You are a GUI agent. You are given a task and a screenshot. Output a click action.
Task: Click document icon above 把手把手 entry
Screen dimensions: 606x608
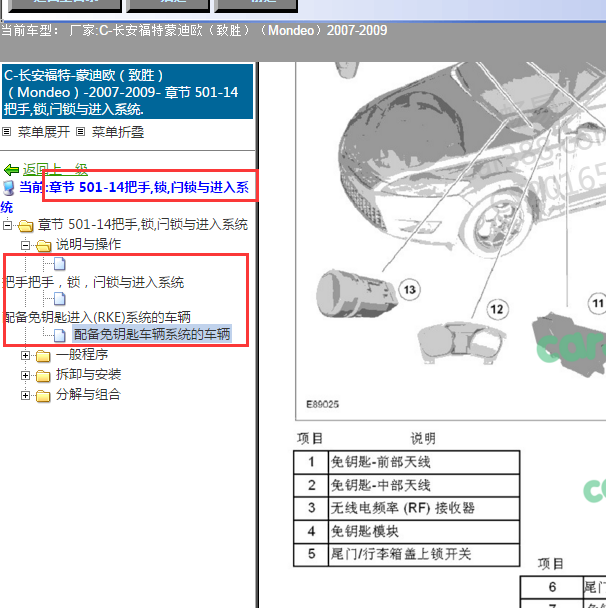click(60, 264)
